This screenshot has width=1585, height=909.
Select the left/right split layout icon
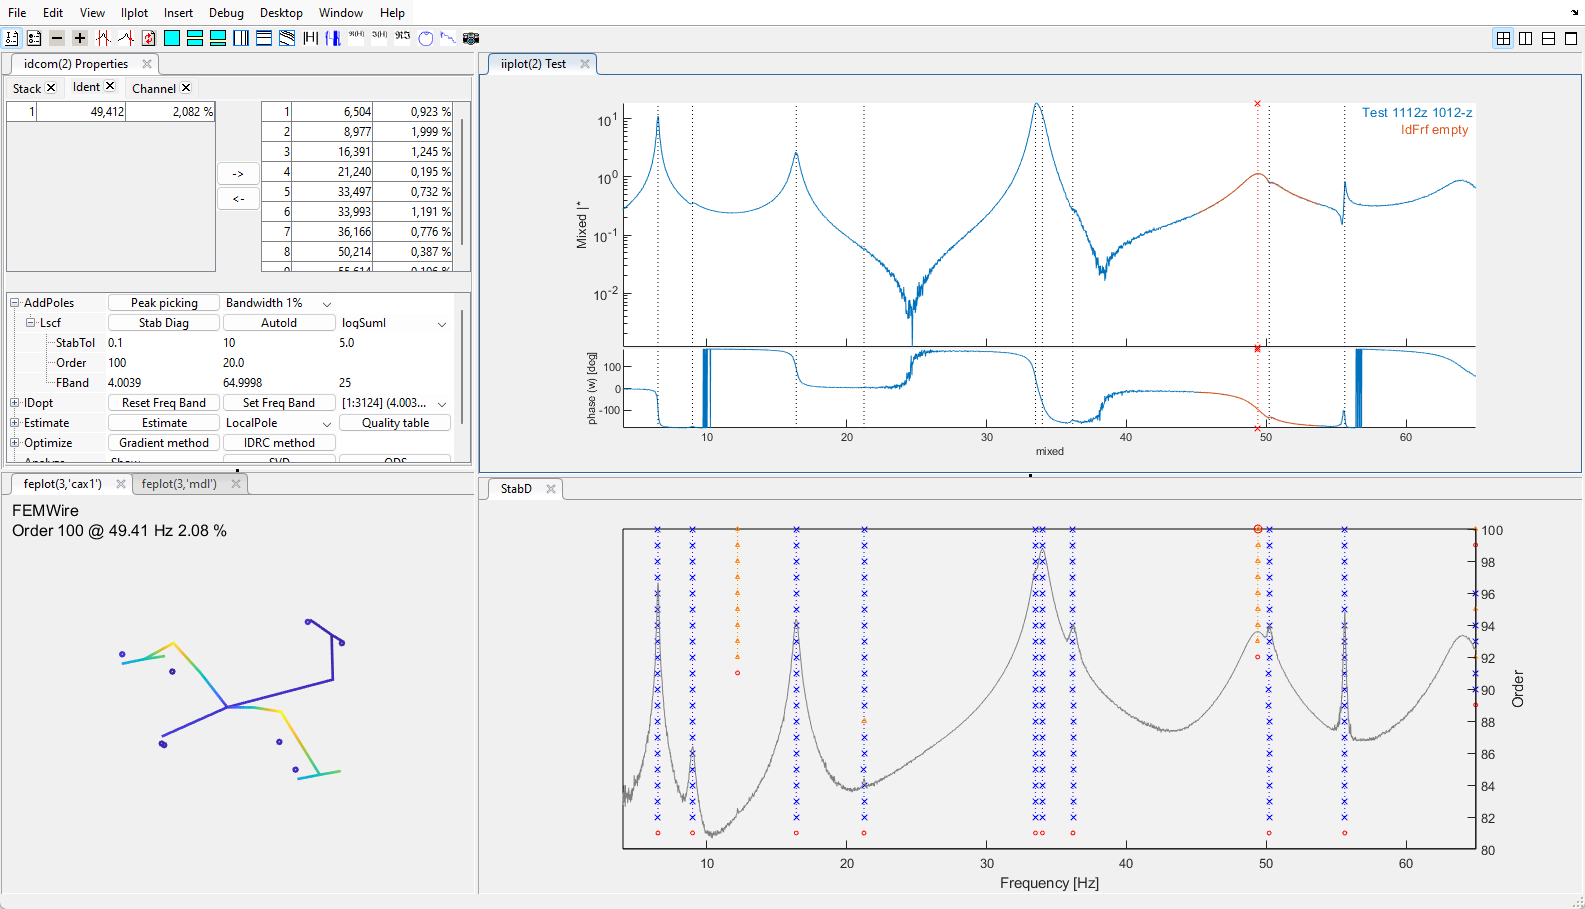(1526, 38)
